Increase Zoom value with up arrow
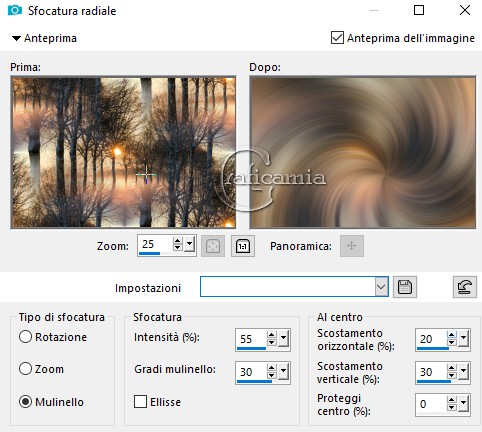This screenshot has height=432, width=482. click(177, 241)
